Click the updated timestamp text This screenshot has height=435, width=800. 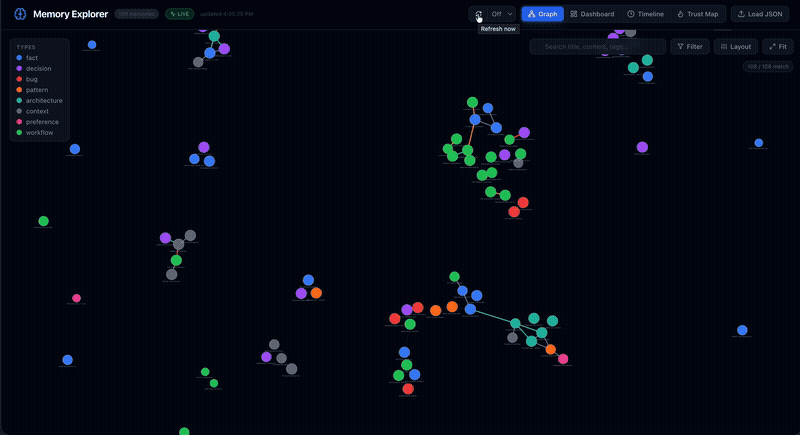pyautogui.click(x=227, y=14)
